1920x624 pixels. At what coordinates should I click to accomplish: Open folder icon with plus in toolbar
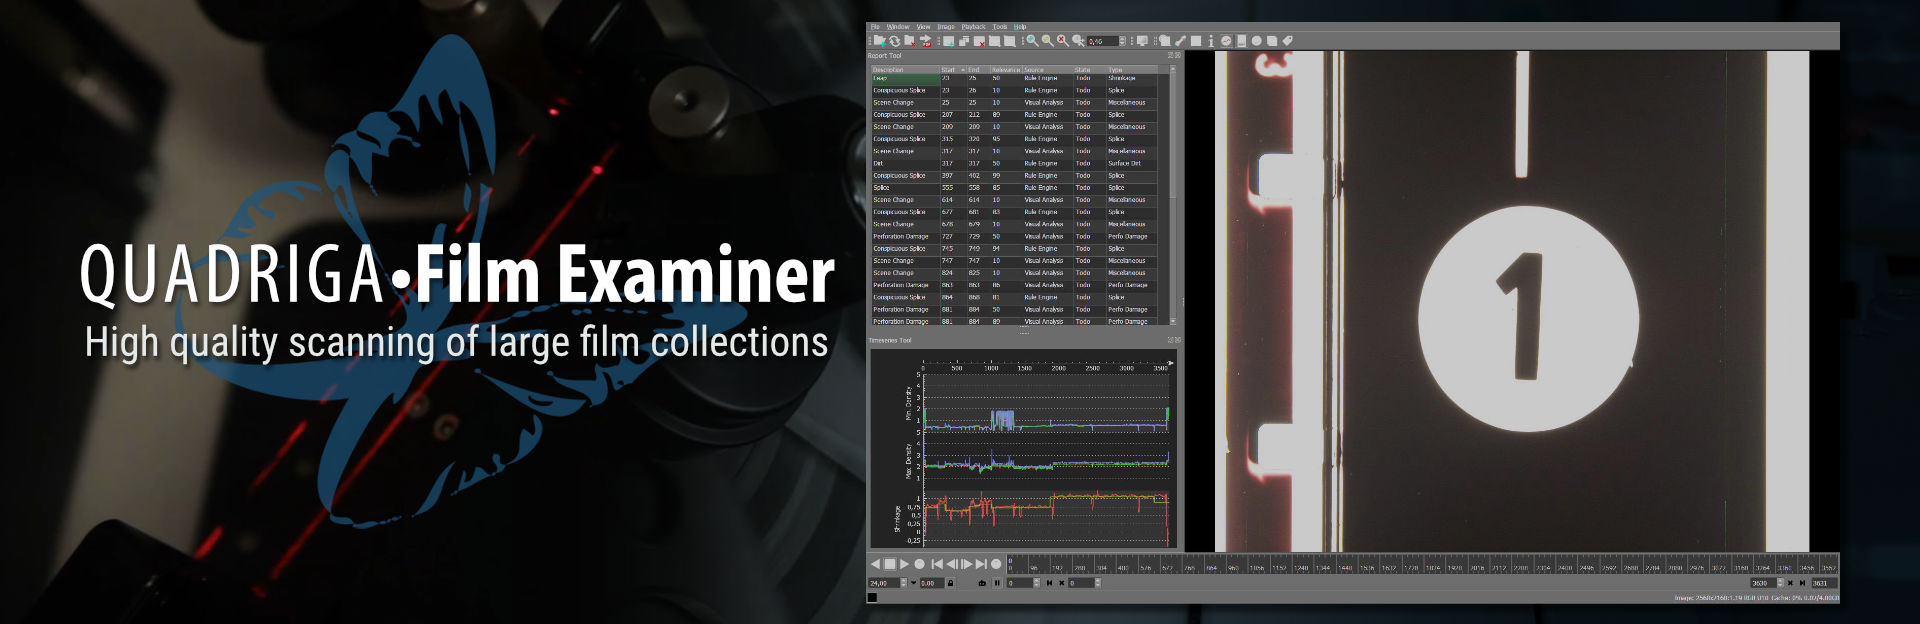880,41
